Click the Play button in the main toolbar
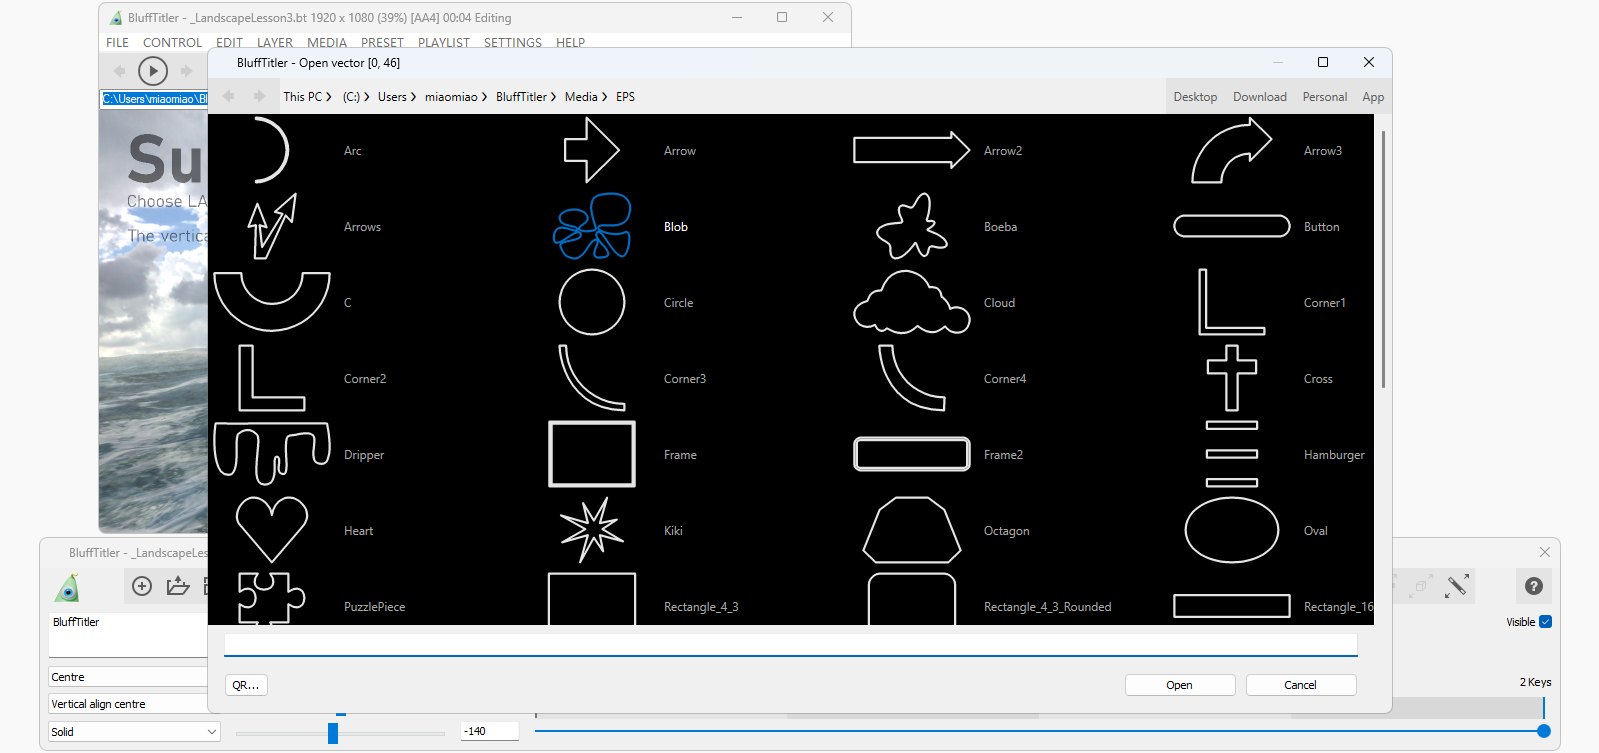 [152, 71]
